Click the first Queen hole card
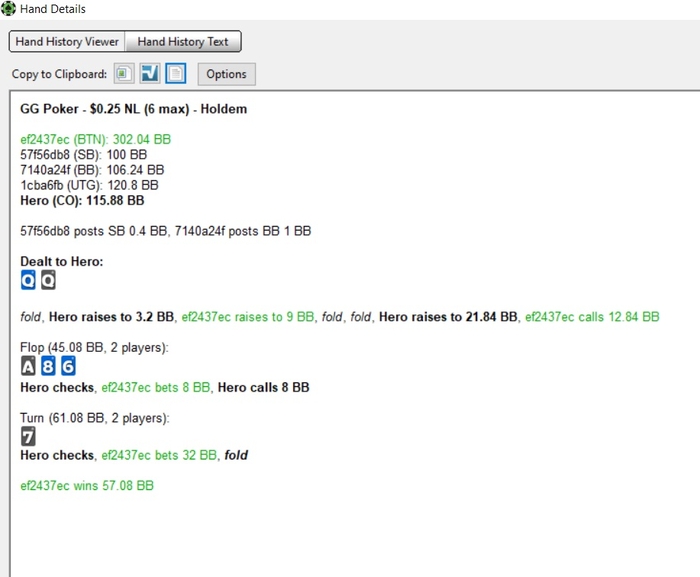The image size is (700, 577). 28,281
